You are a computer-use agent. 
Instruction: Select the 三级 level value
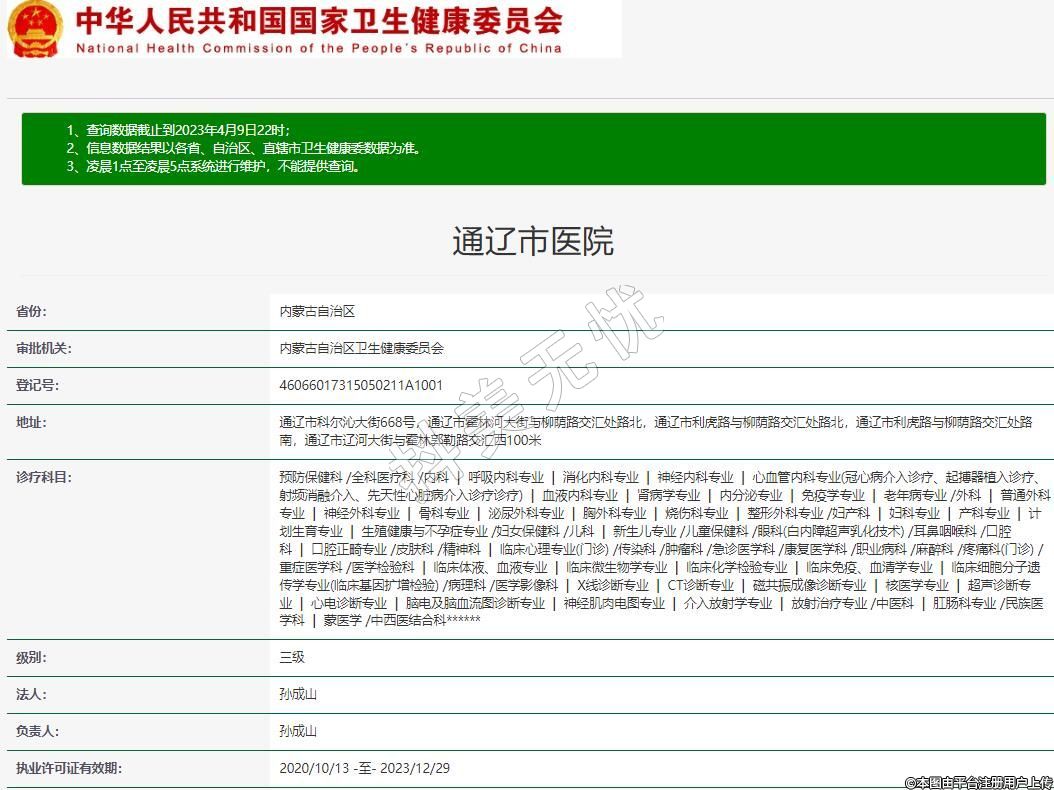click(x=291, y=658)
